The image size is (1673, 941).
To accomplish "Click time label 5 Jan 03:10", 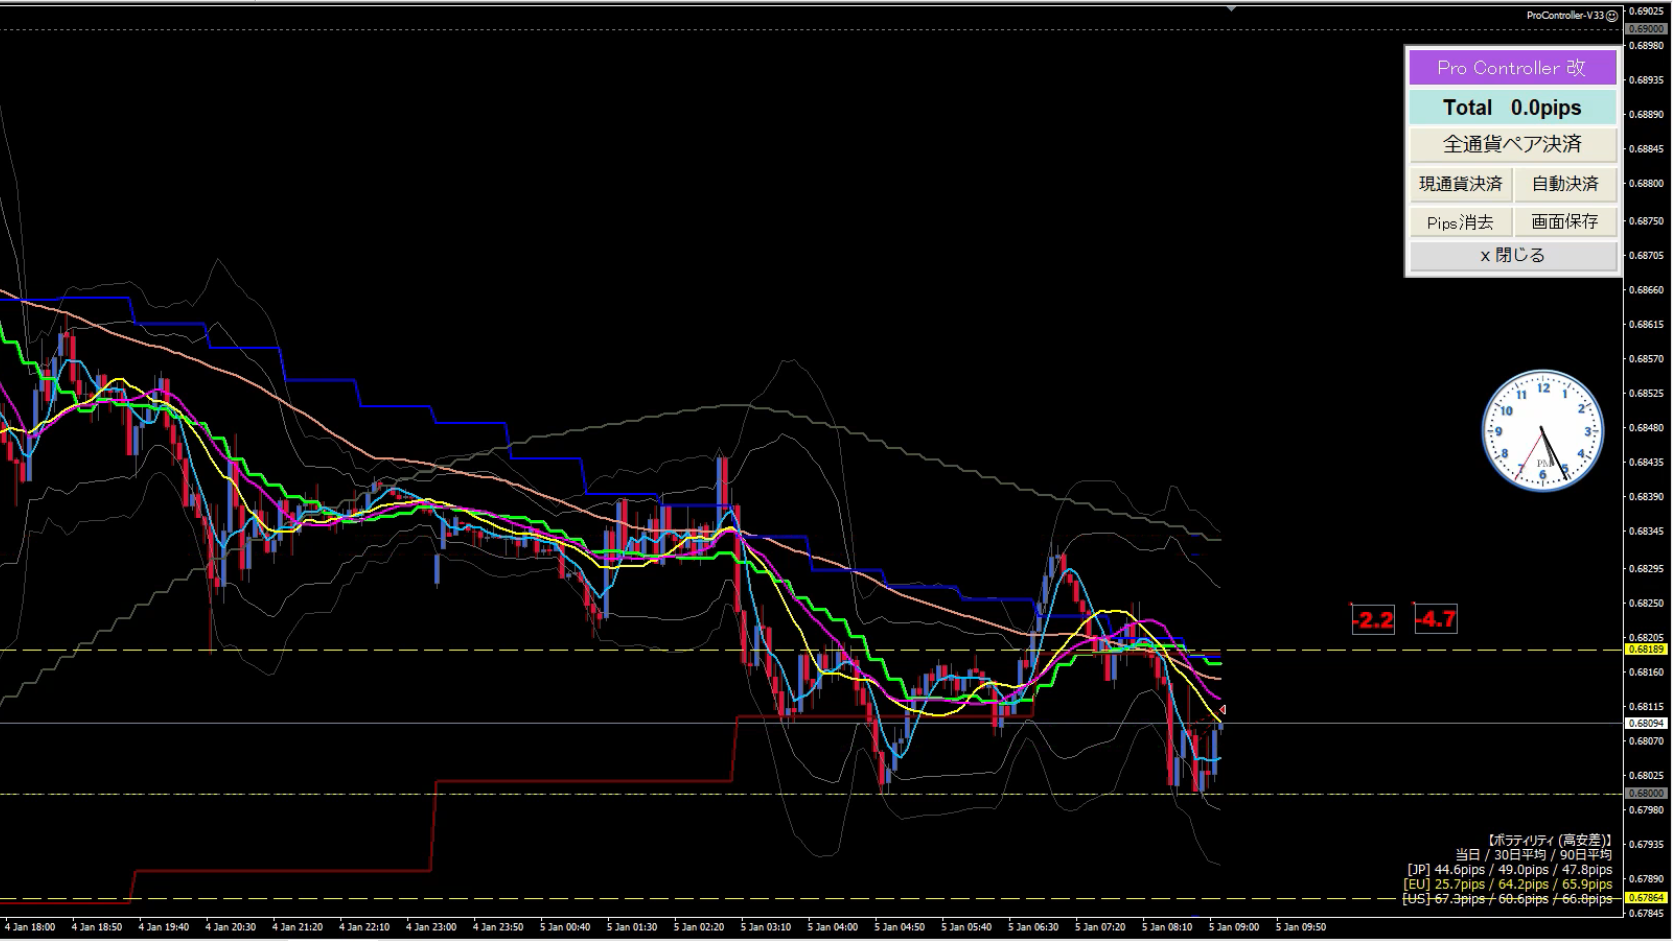I will tap(766, 928).
